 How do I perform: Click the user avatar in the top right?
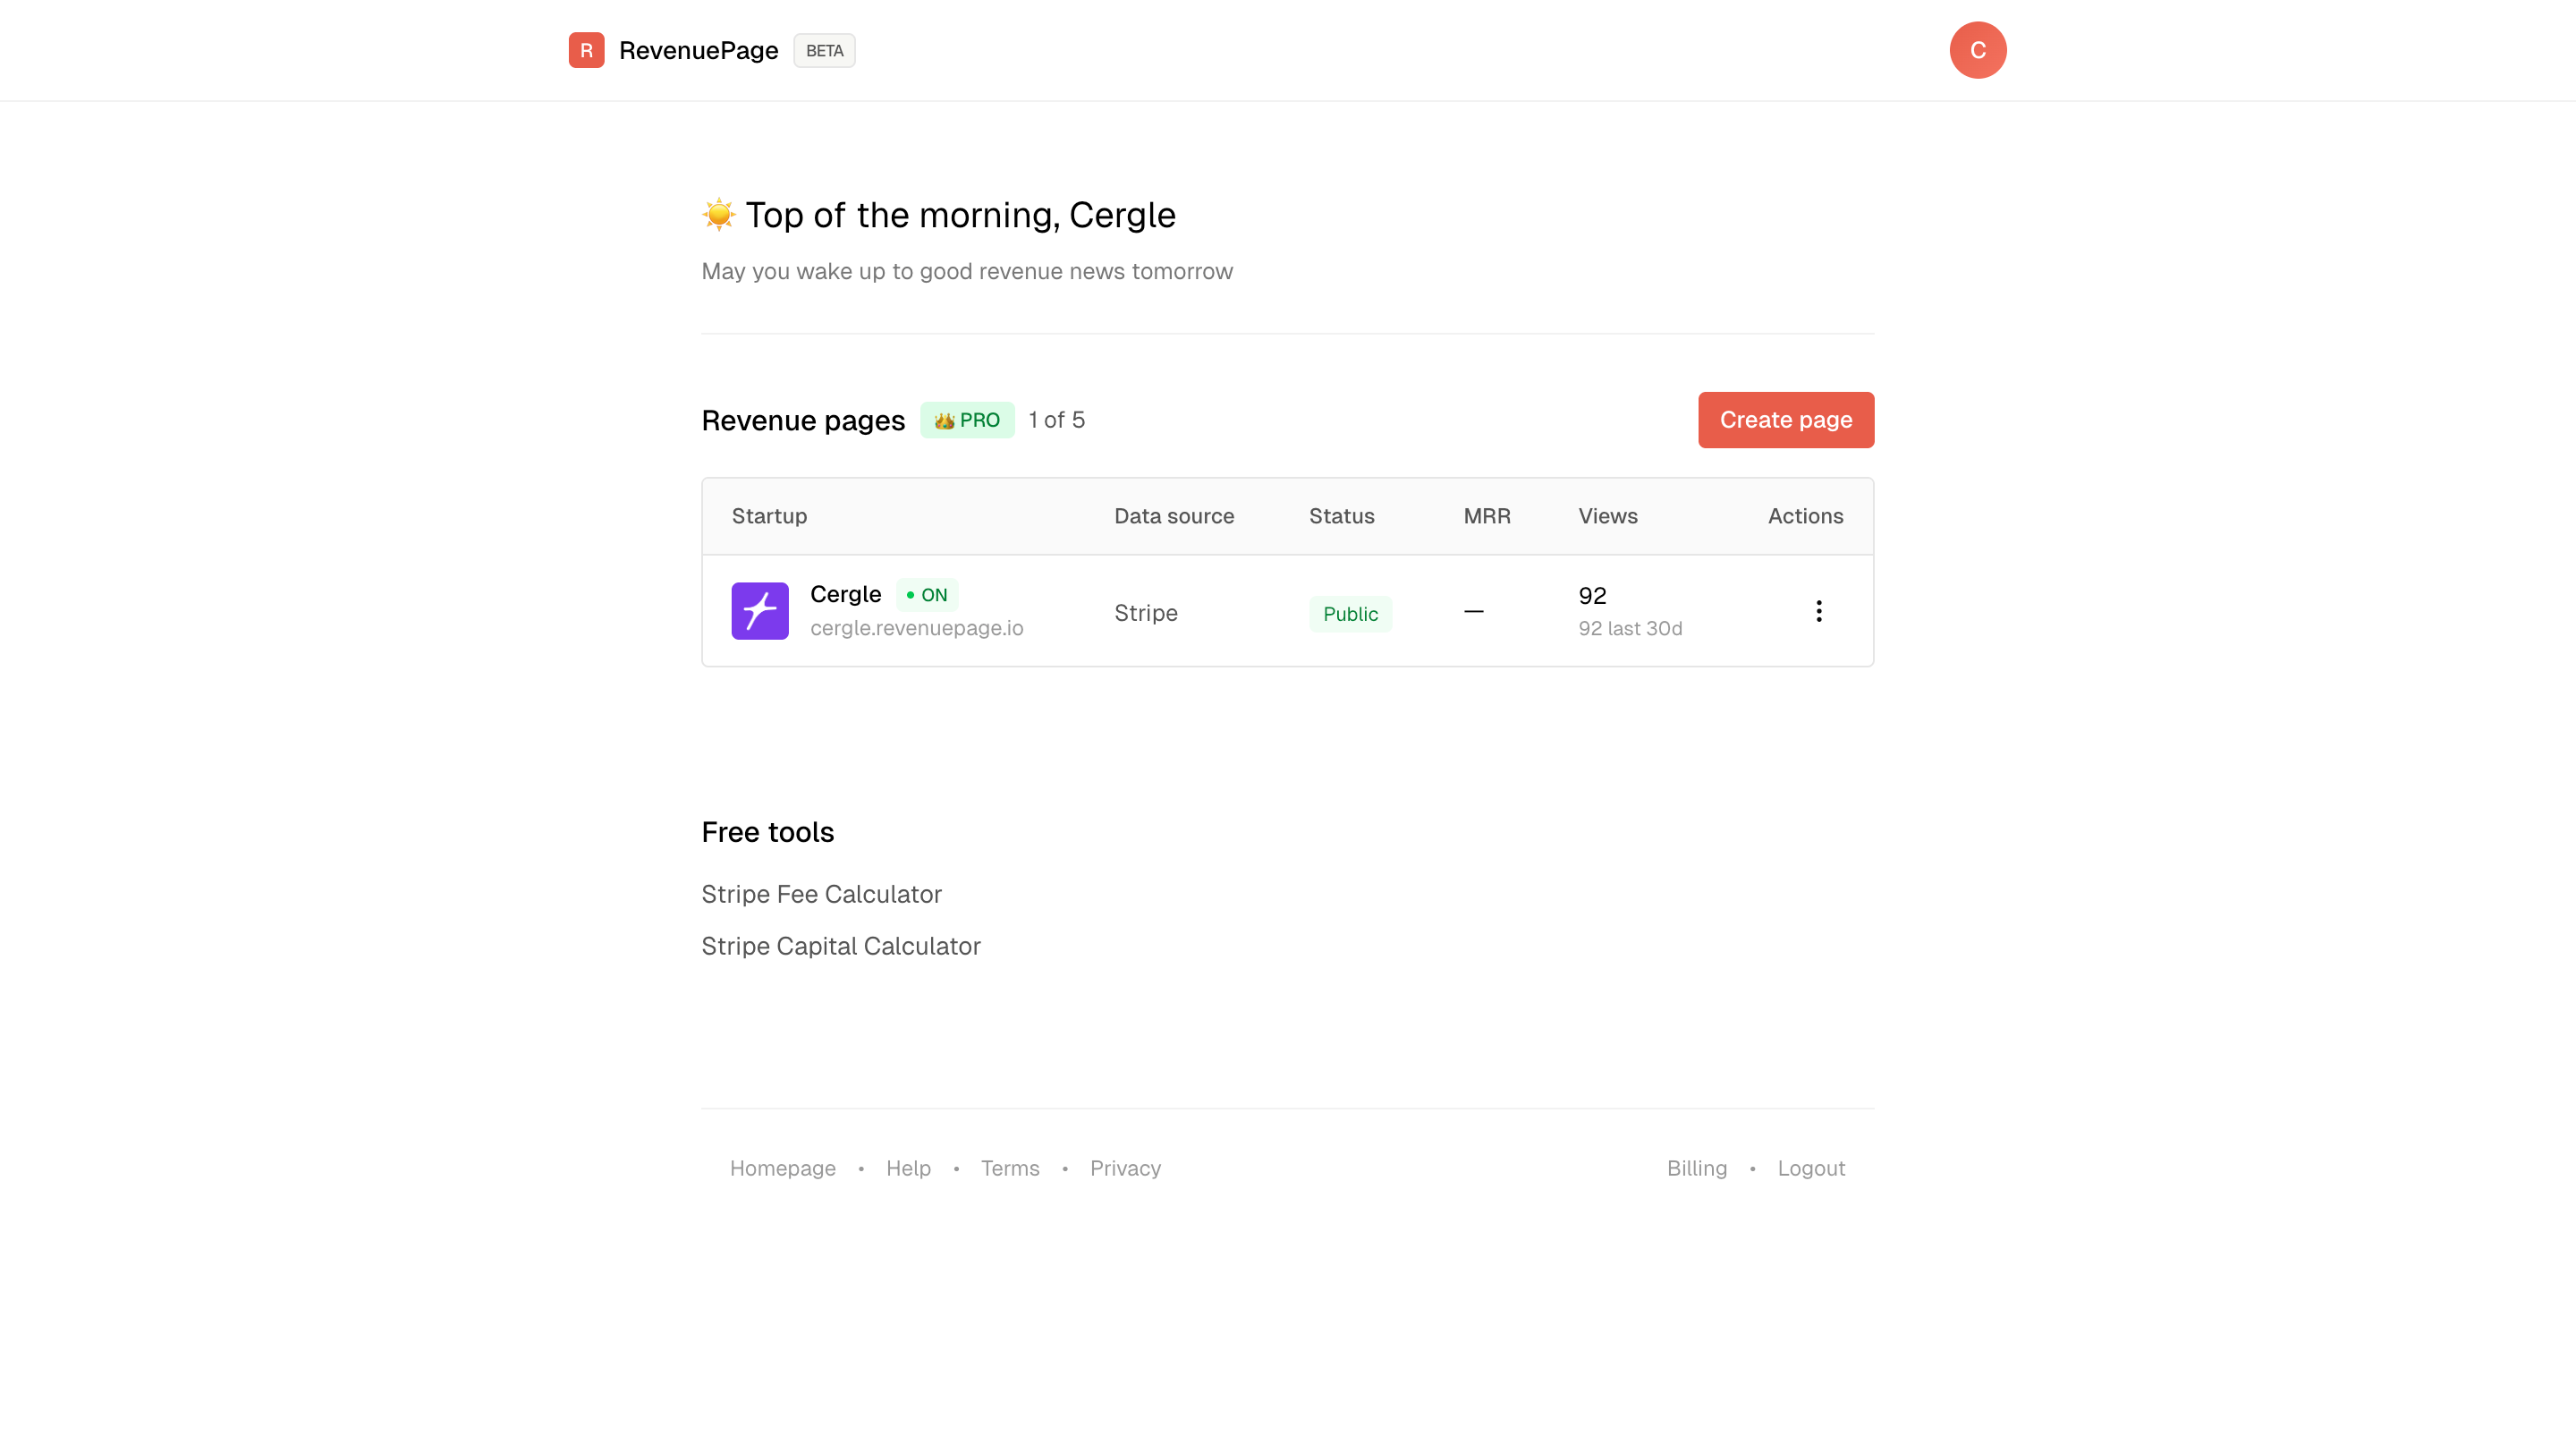(1978, 50)
